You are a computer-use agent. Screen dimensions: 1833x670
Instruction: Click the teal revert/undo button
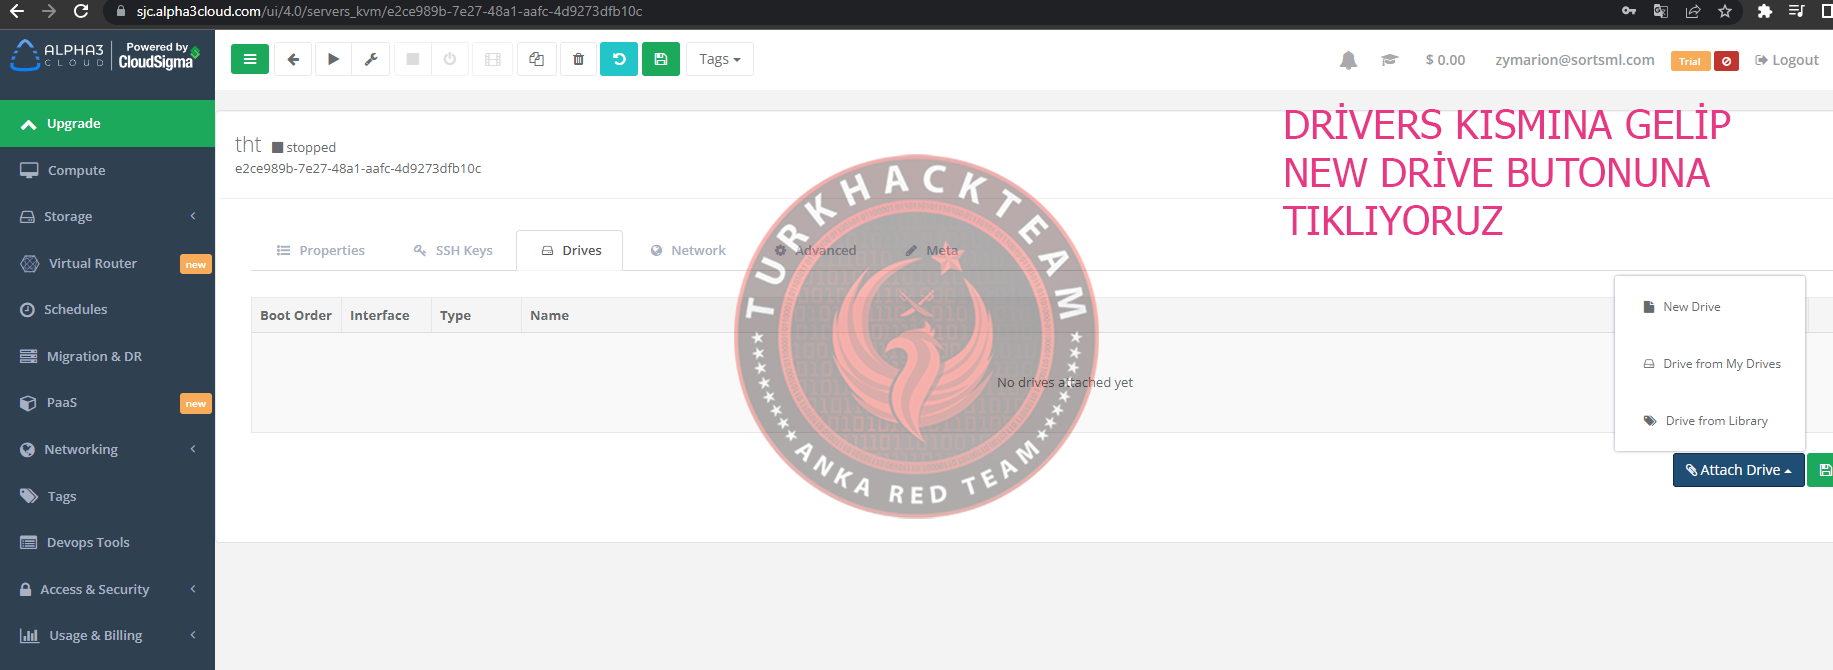tap(619, 59)
